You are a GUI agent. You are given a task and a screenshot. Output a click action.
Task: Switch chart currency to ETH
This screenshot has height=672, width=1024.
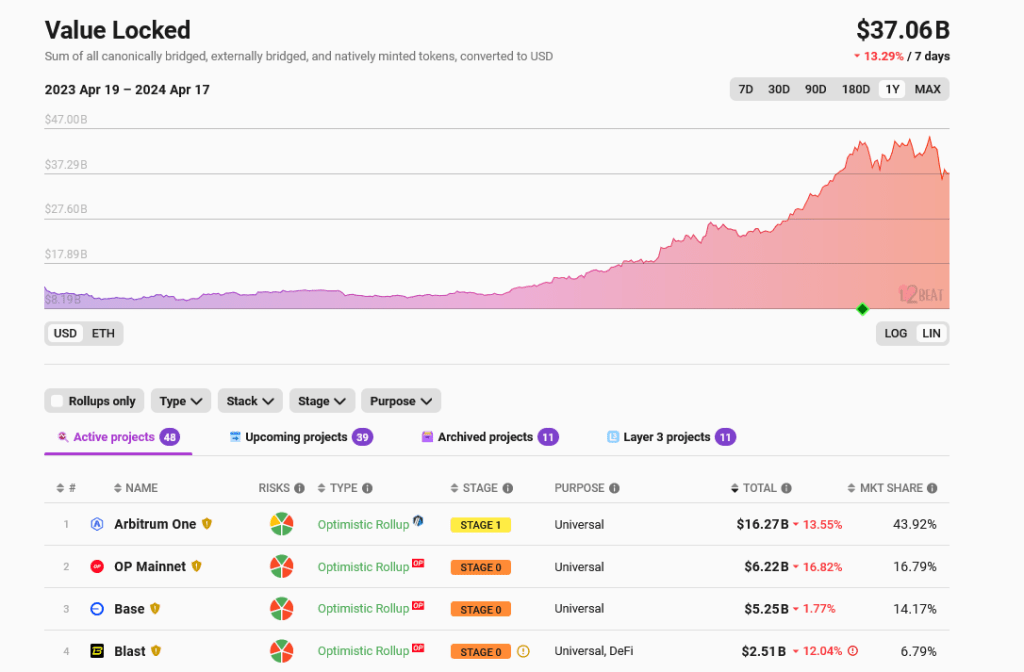click(103, 333)
